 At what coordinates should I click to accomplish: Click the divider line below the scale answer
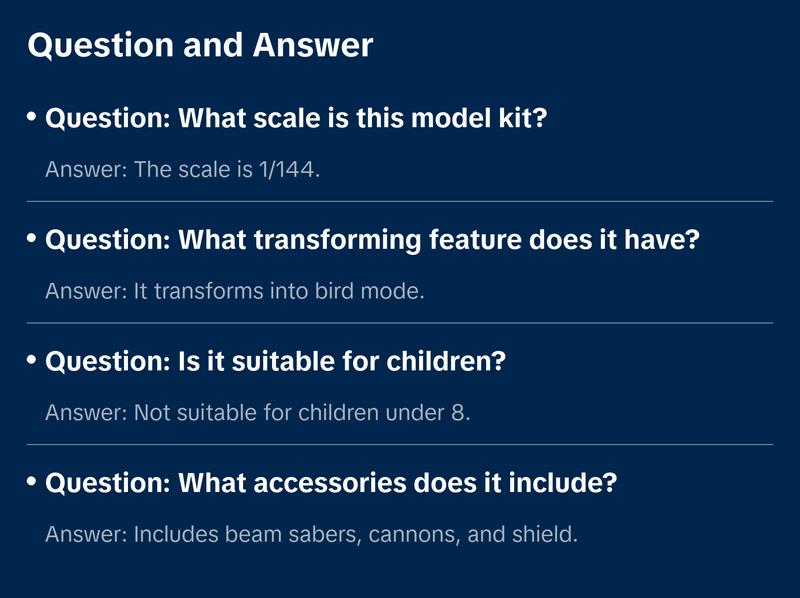(x=400, y=201)
